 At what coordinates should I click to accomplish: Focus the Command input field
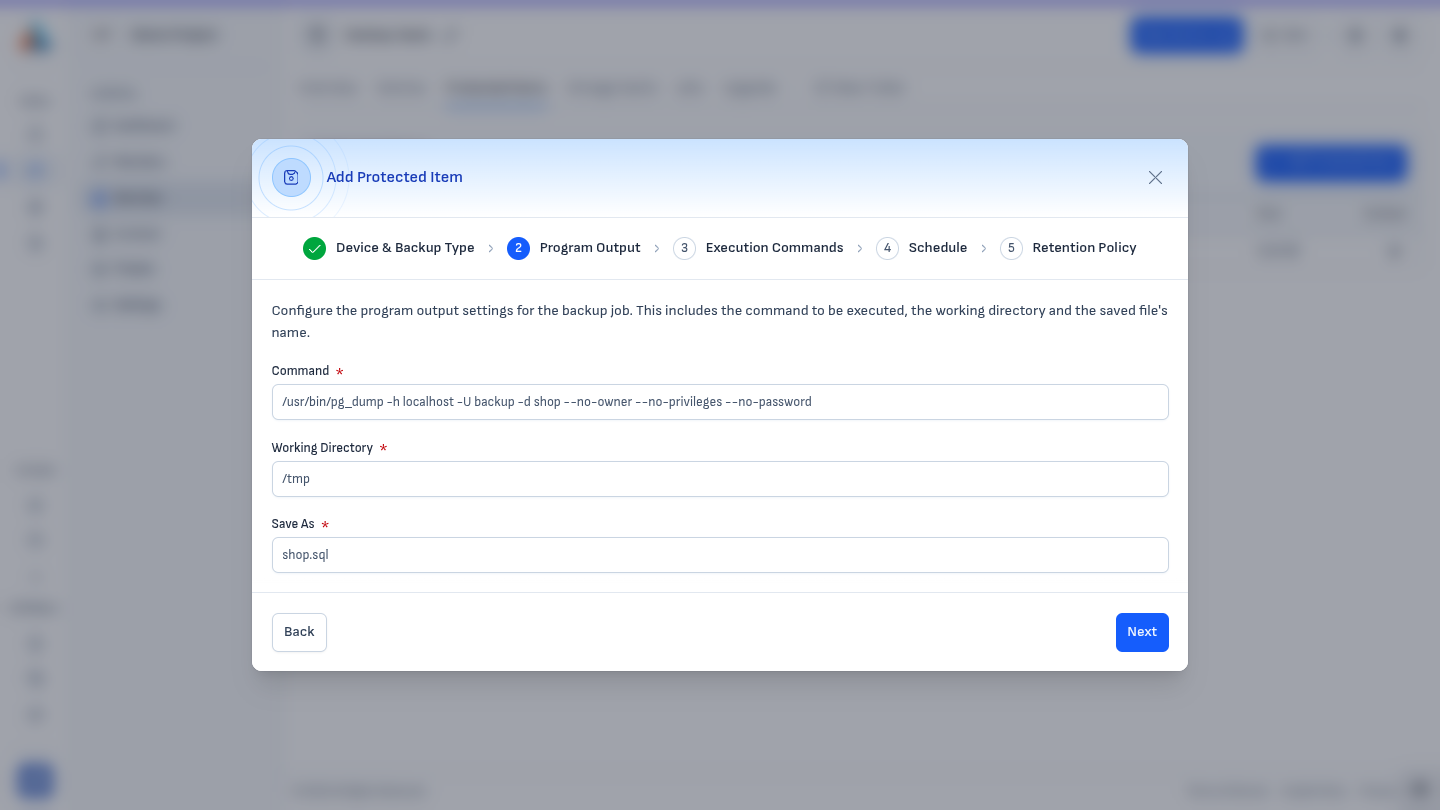[720, 402]
